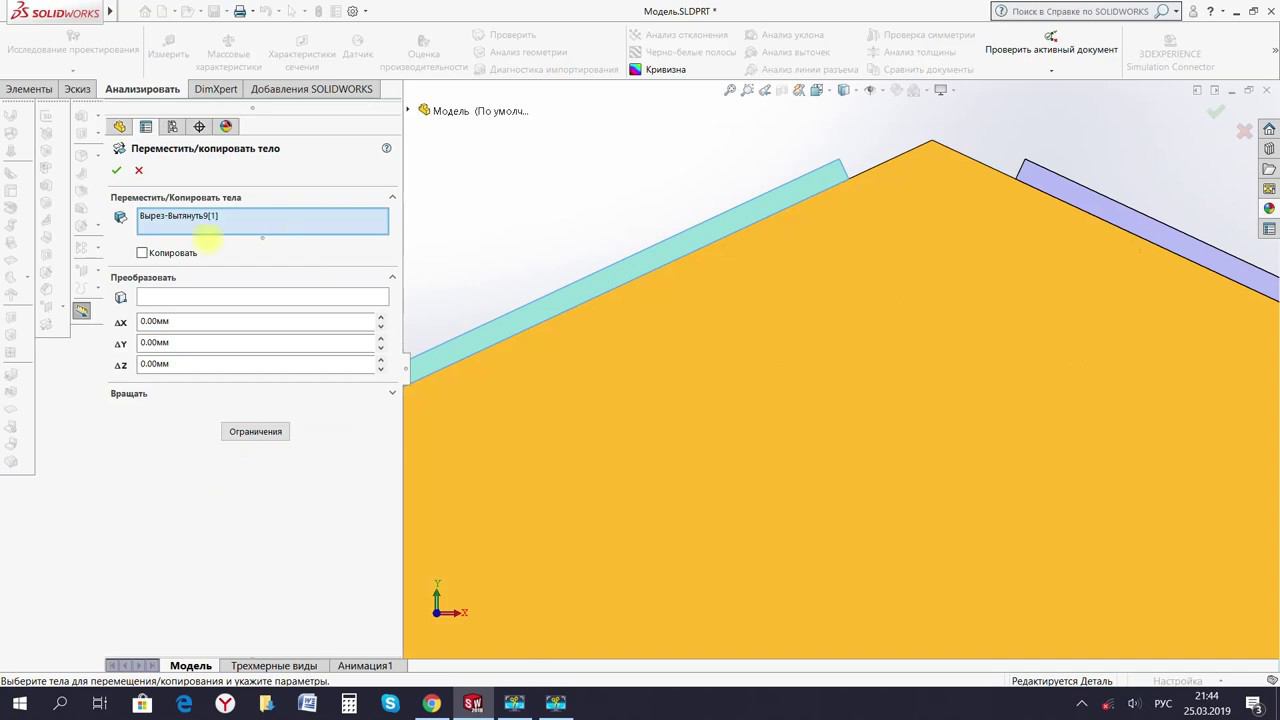Click Проверить активный документ
Image resolution: width=1280 pixels, height=720 pixels.
click(1051, 43)
